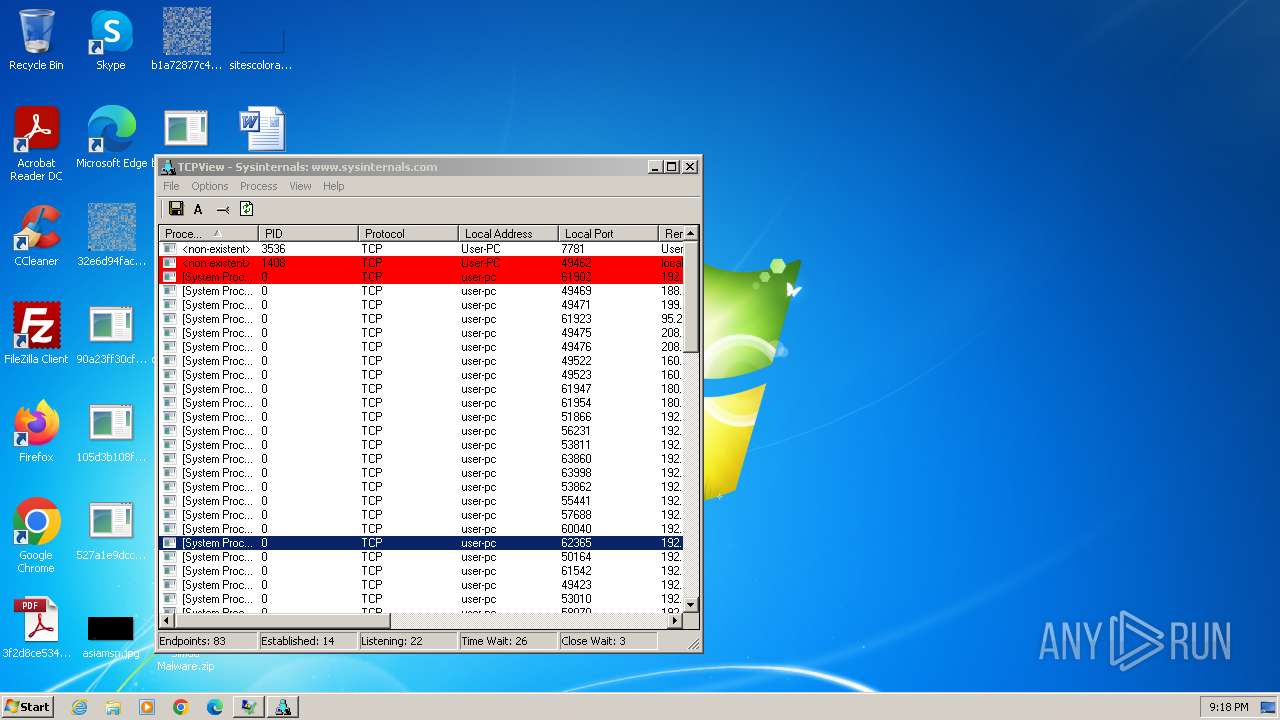Click the TCPView taskbar button
This screenshot has height=720, width=1280.
(x=283, y=707)
